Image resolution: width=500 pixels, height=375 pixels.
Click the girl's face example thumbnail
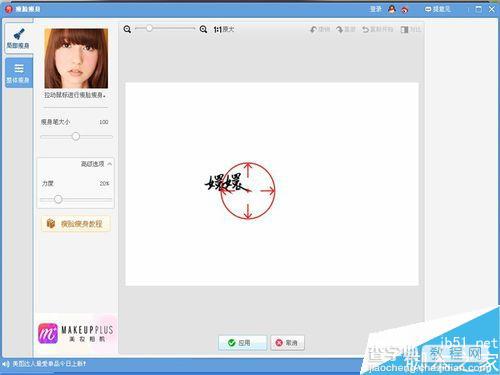tap(76, 58)
